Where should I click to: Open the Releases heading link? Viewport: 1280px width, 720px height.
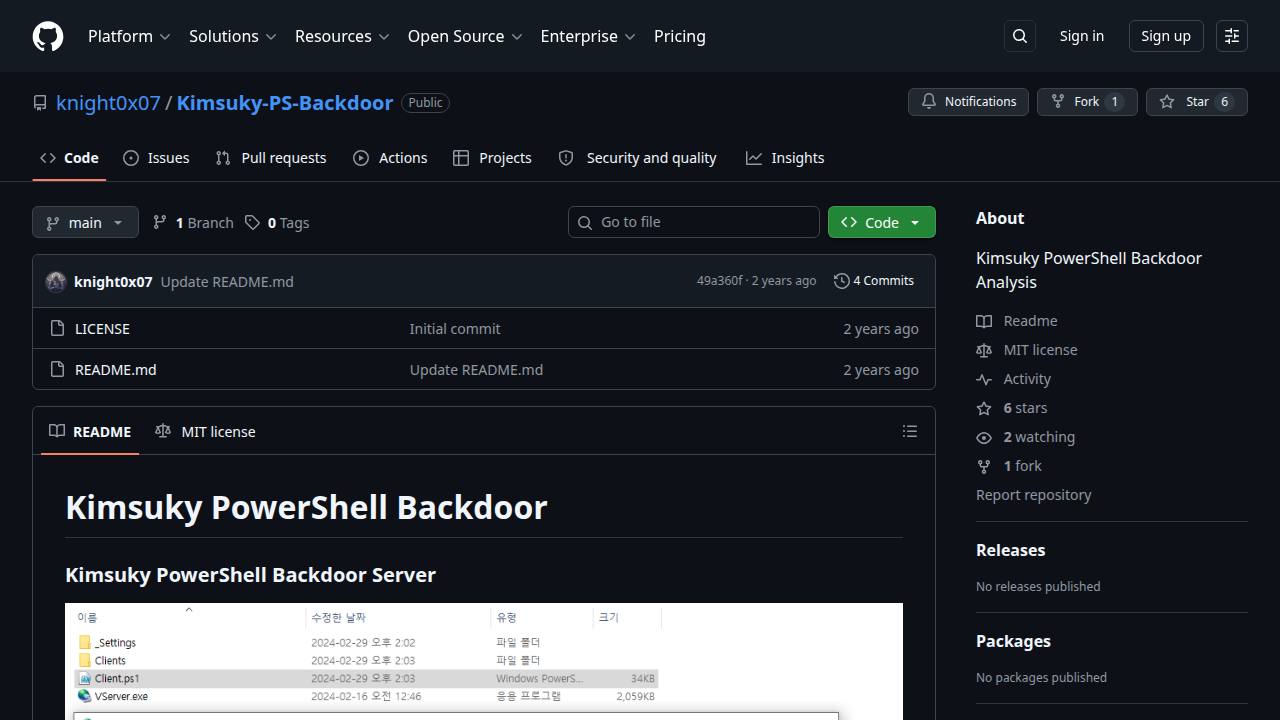[1010, 550]
